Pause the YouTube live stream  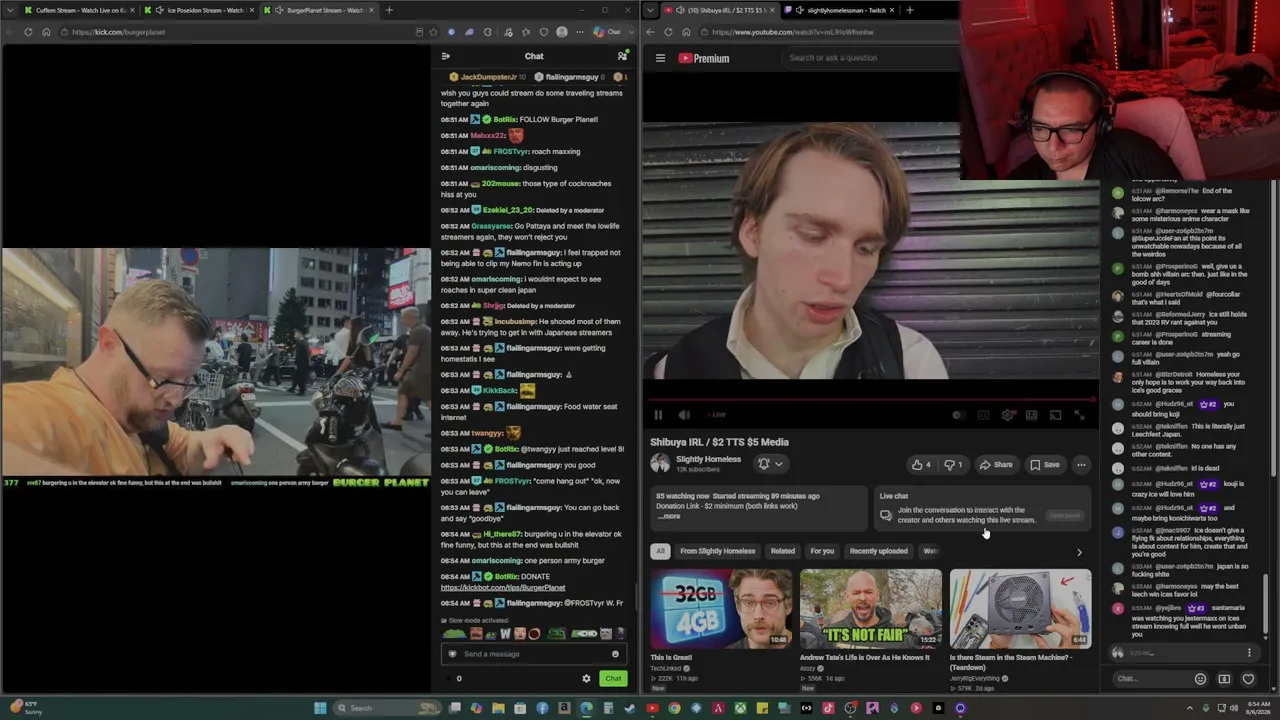pos(658,415)
